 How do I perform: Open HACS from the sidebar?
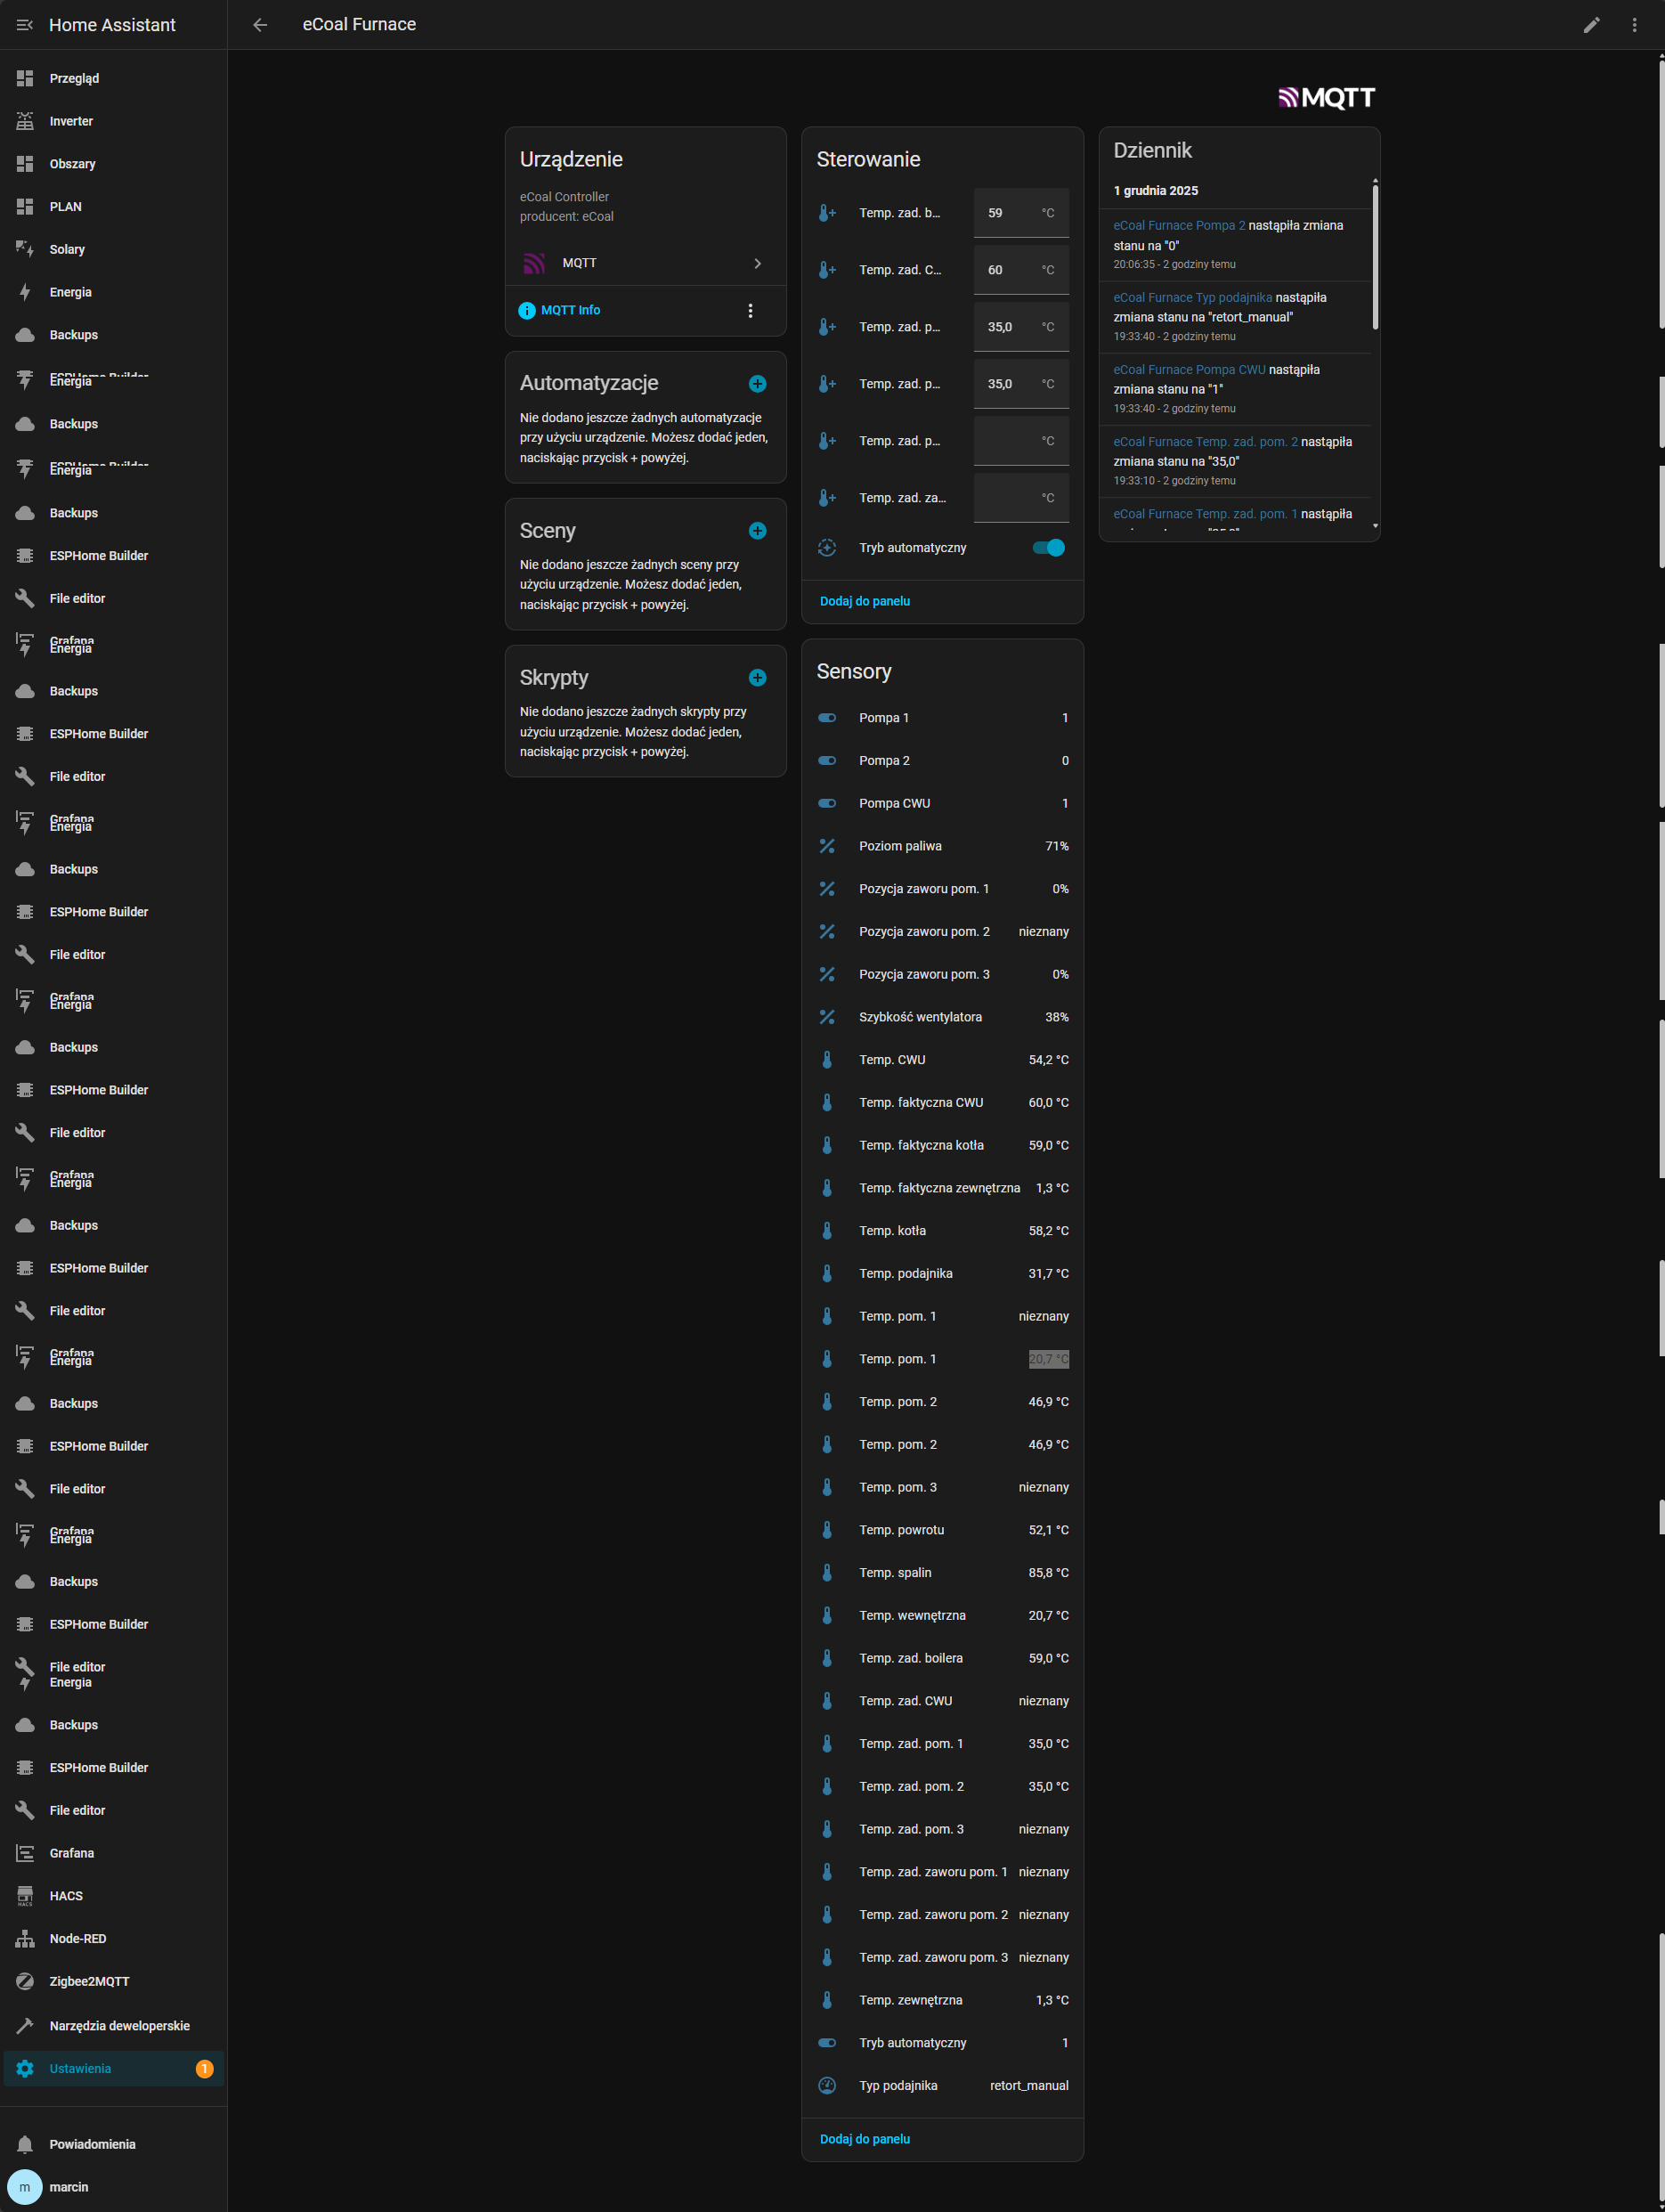tap(66, 1895)
